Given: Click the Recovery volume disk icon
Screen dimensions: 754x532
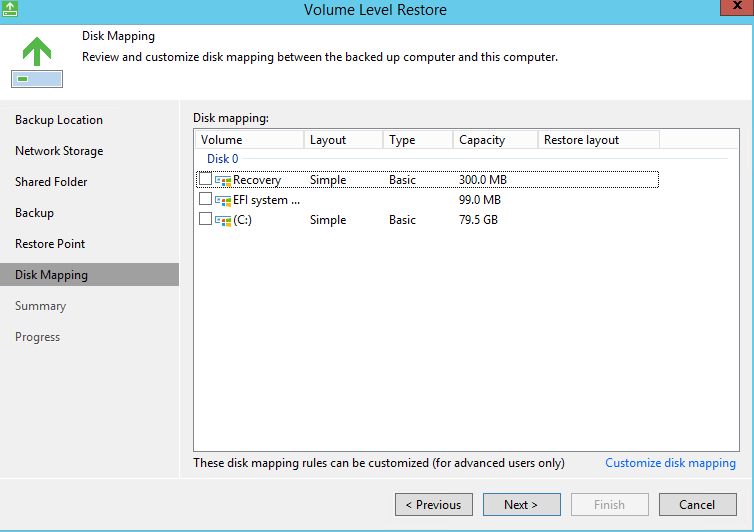Looking at the screenshot, I should (223, 180).
